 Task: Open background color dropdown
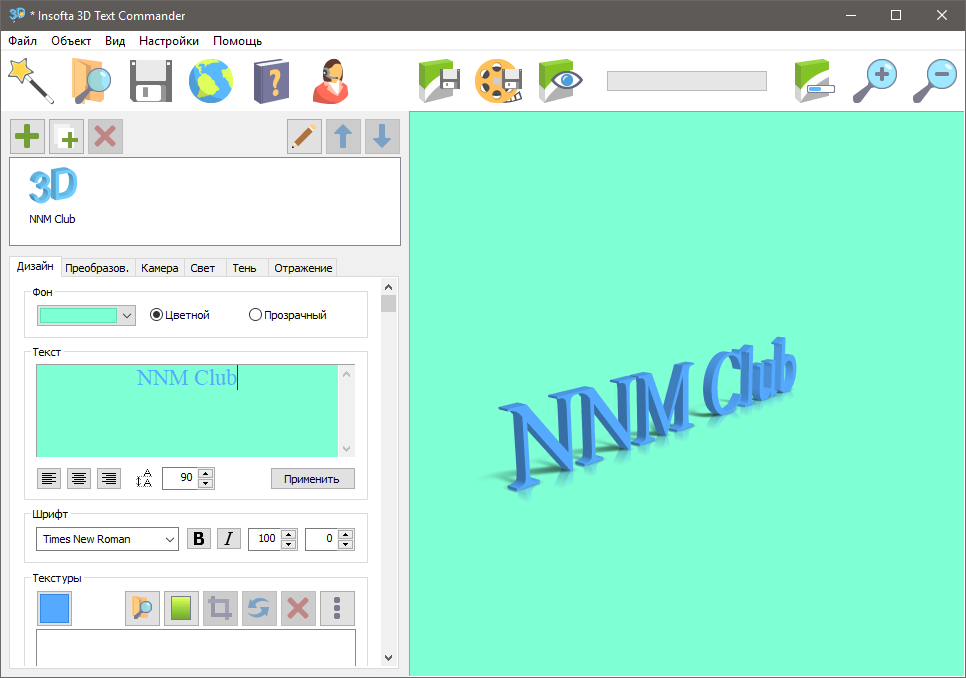pos(127,316)
